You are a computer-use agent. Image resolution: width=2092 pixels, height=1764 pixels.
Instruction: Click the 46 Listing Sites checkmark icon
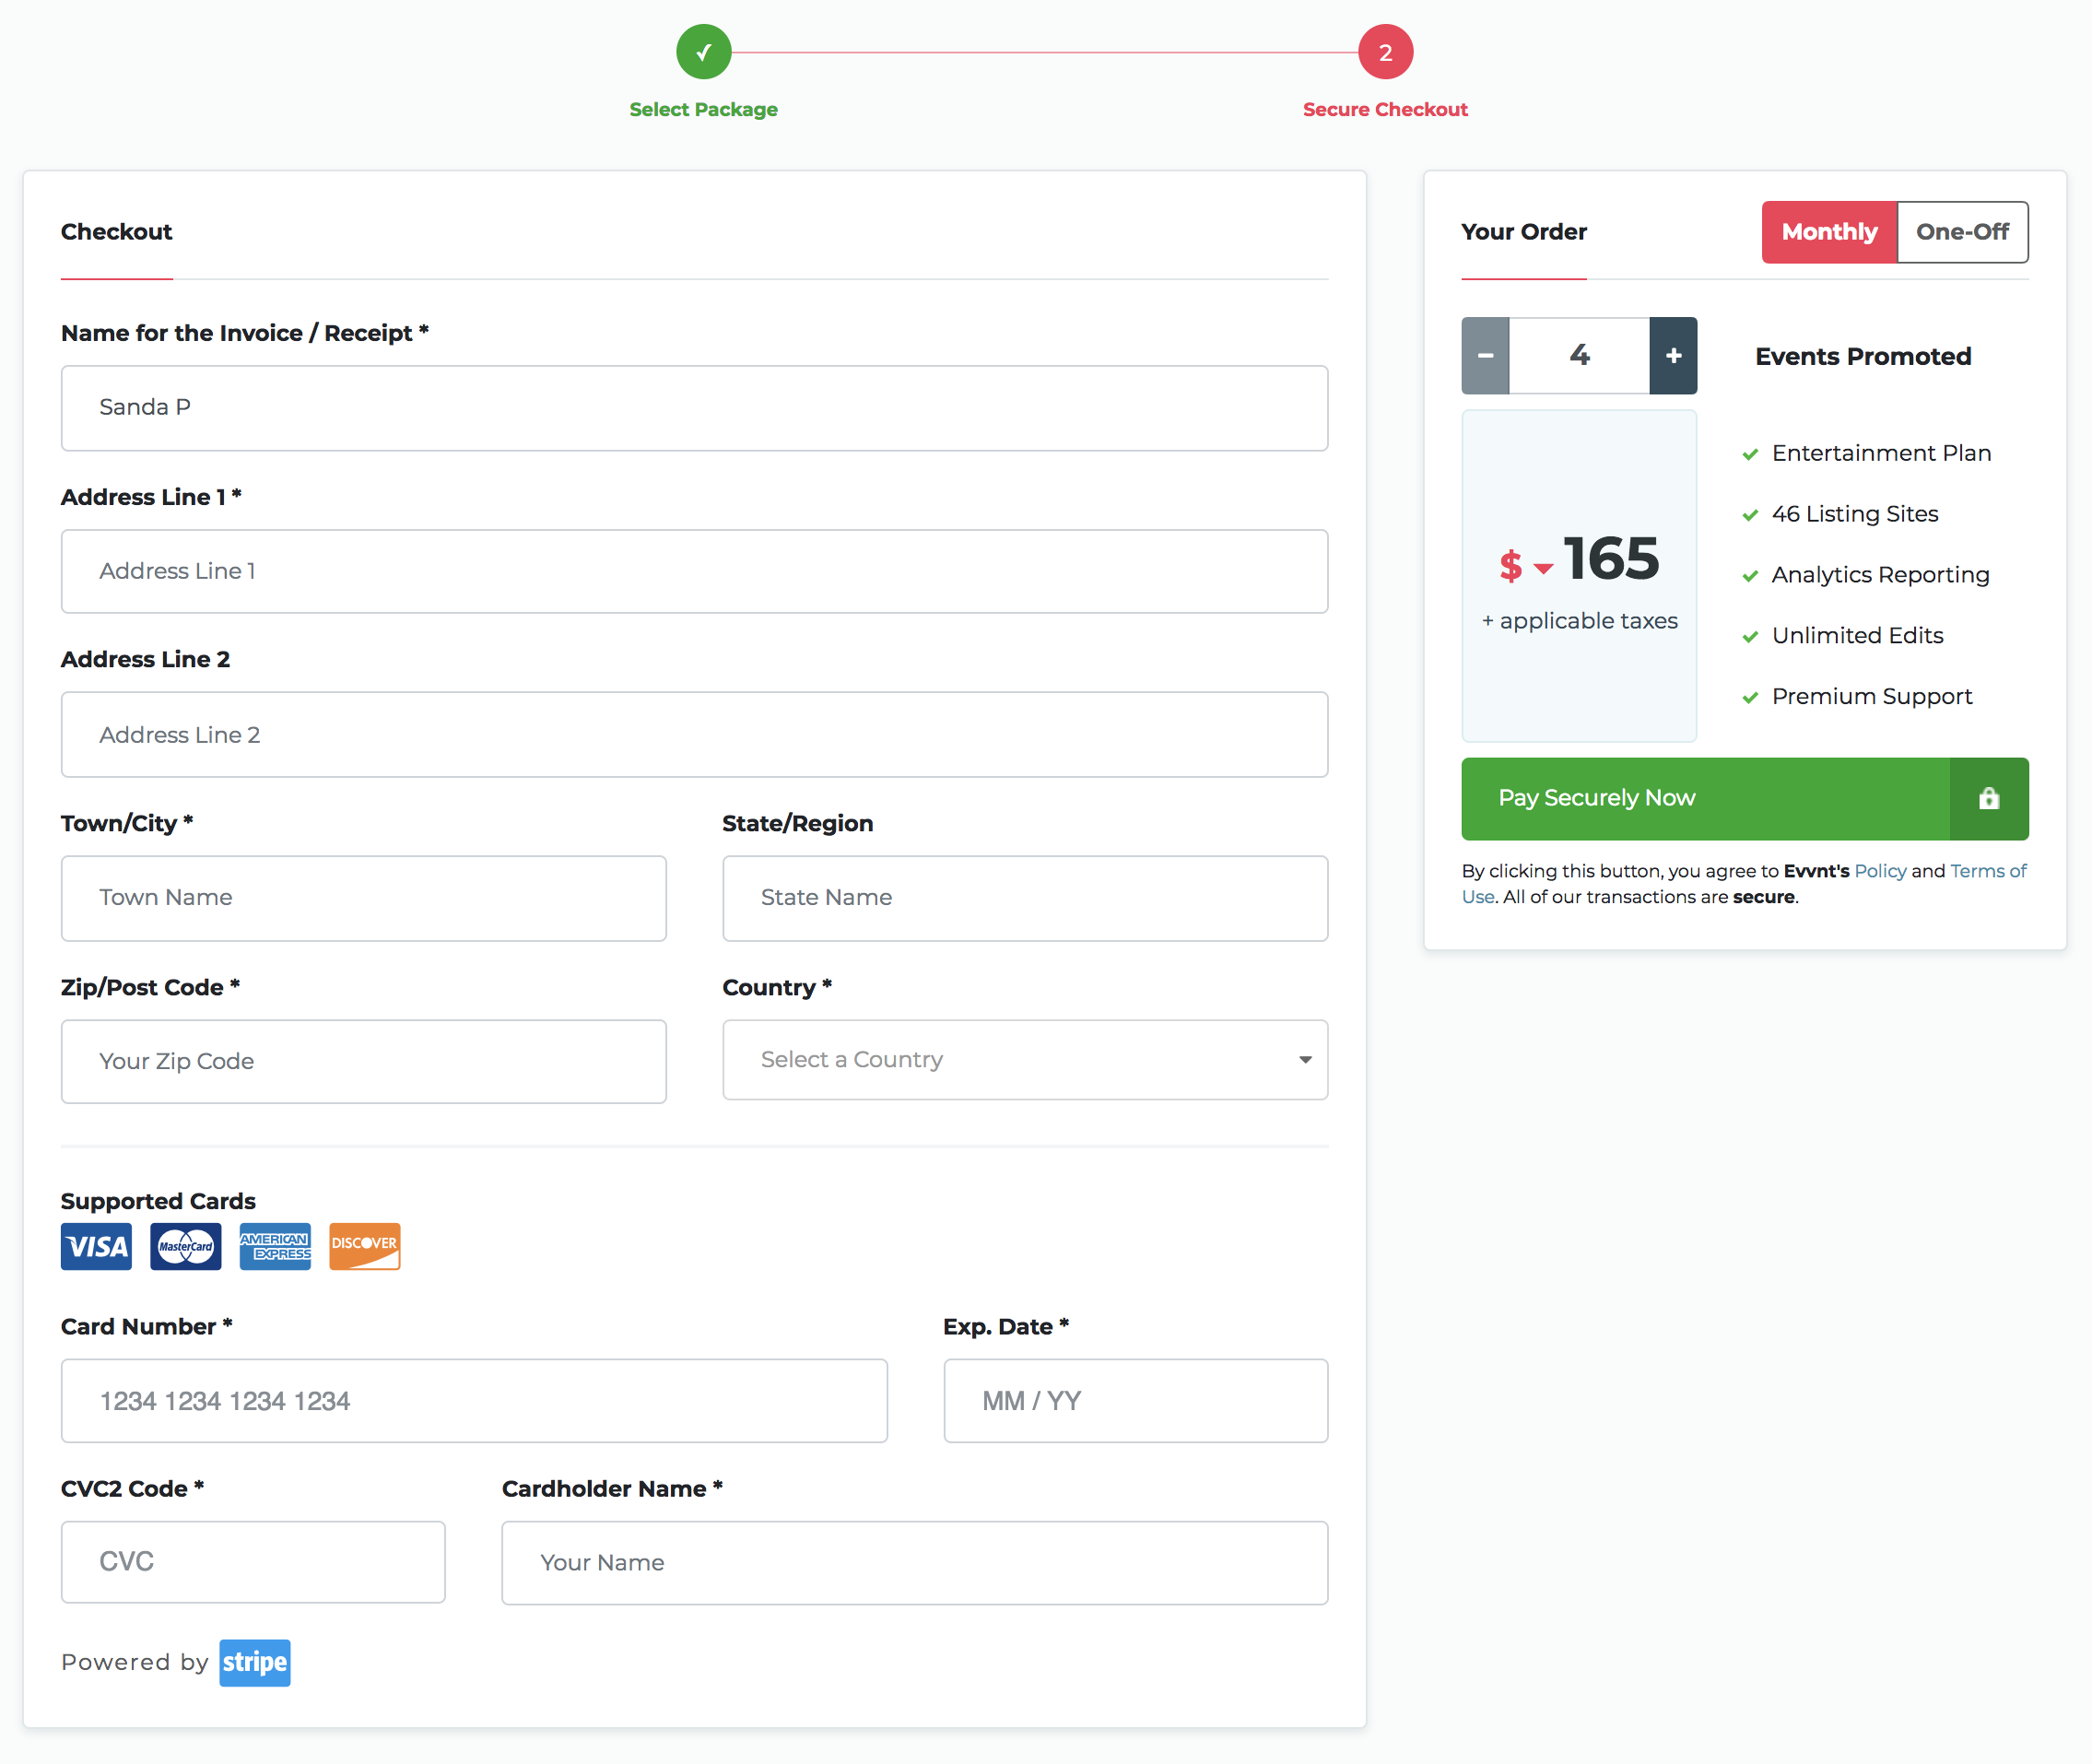pyautogui.click(x=1750, y=516)
